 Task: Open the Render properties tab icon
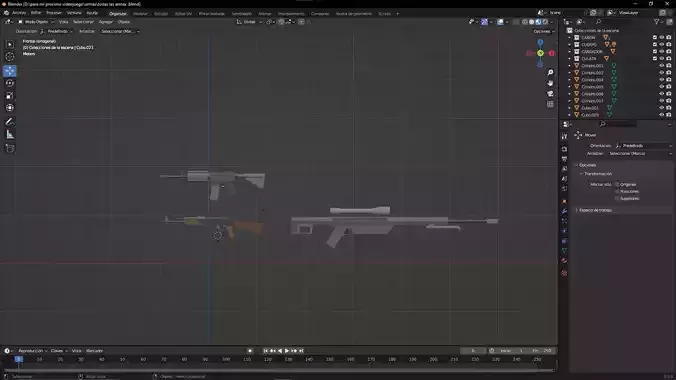click(x=564, y=149)
